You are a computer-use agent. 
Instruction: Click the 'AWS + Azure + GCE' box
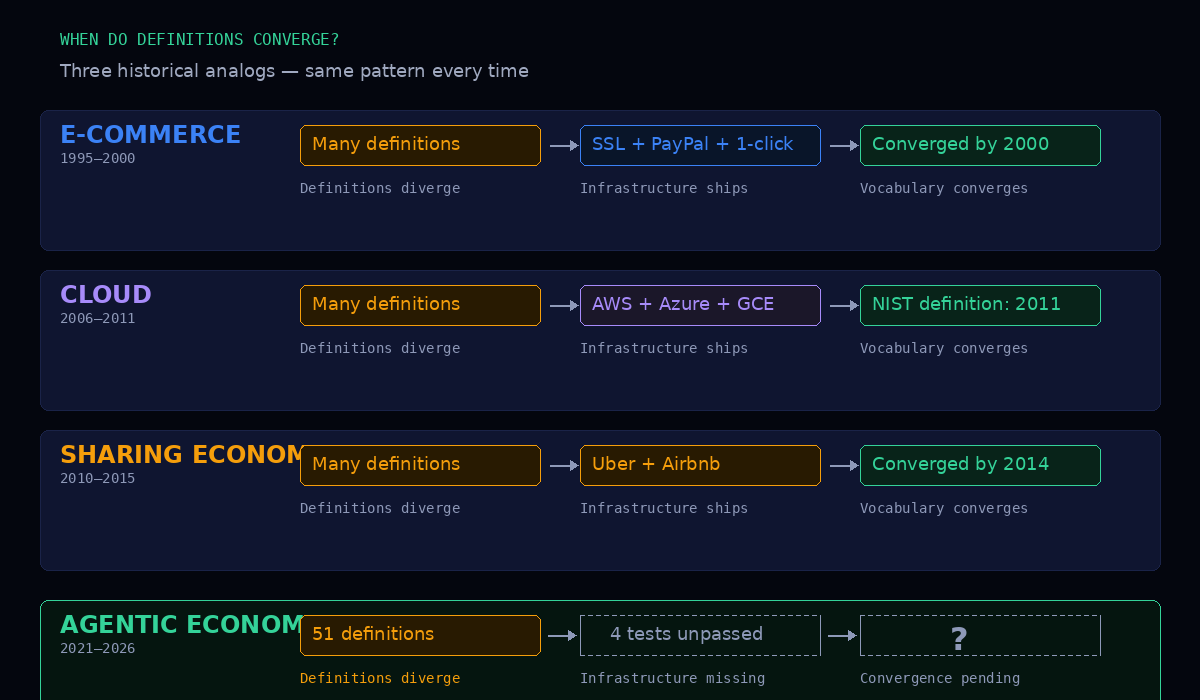(700, 305)
